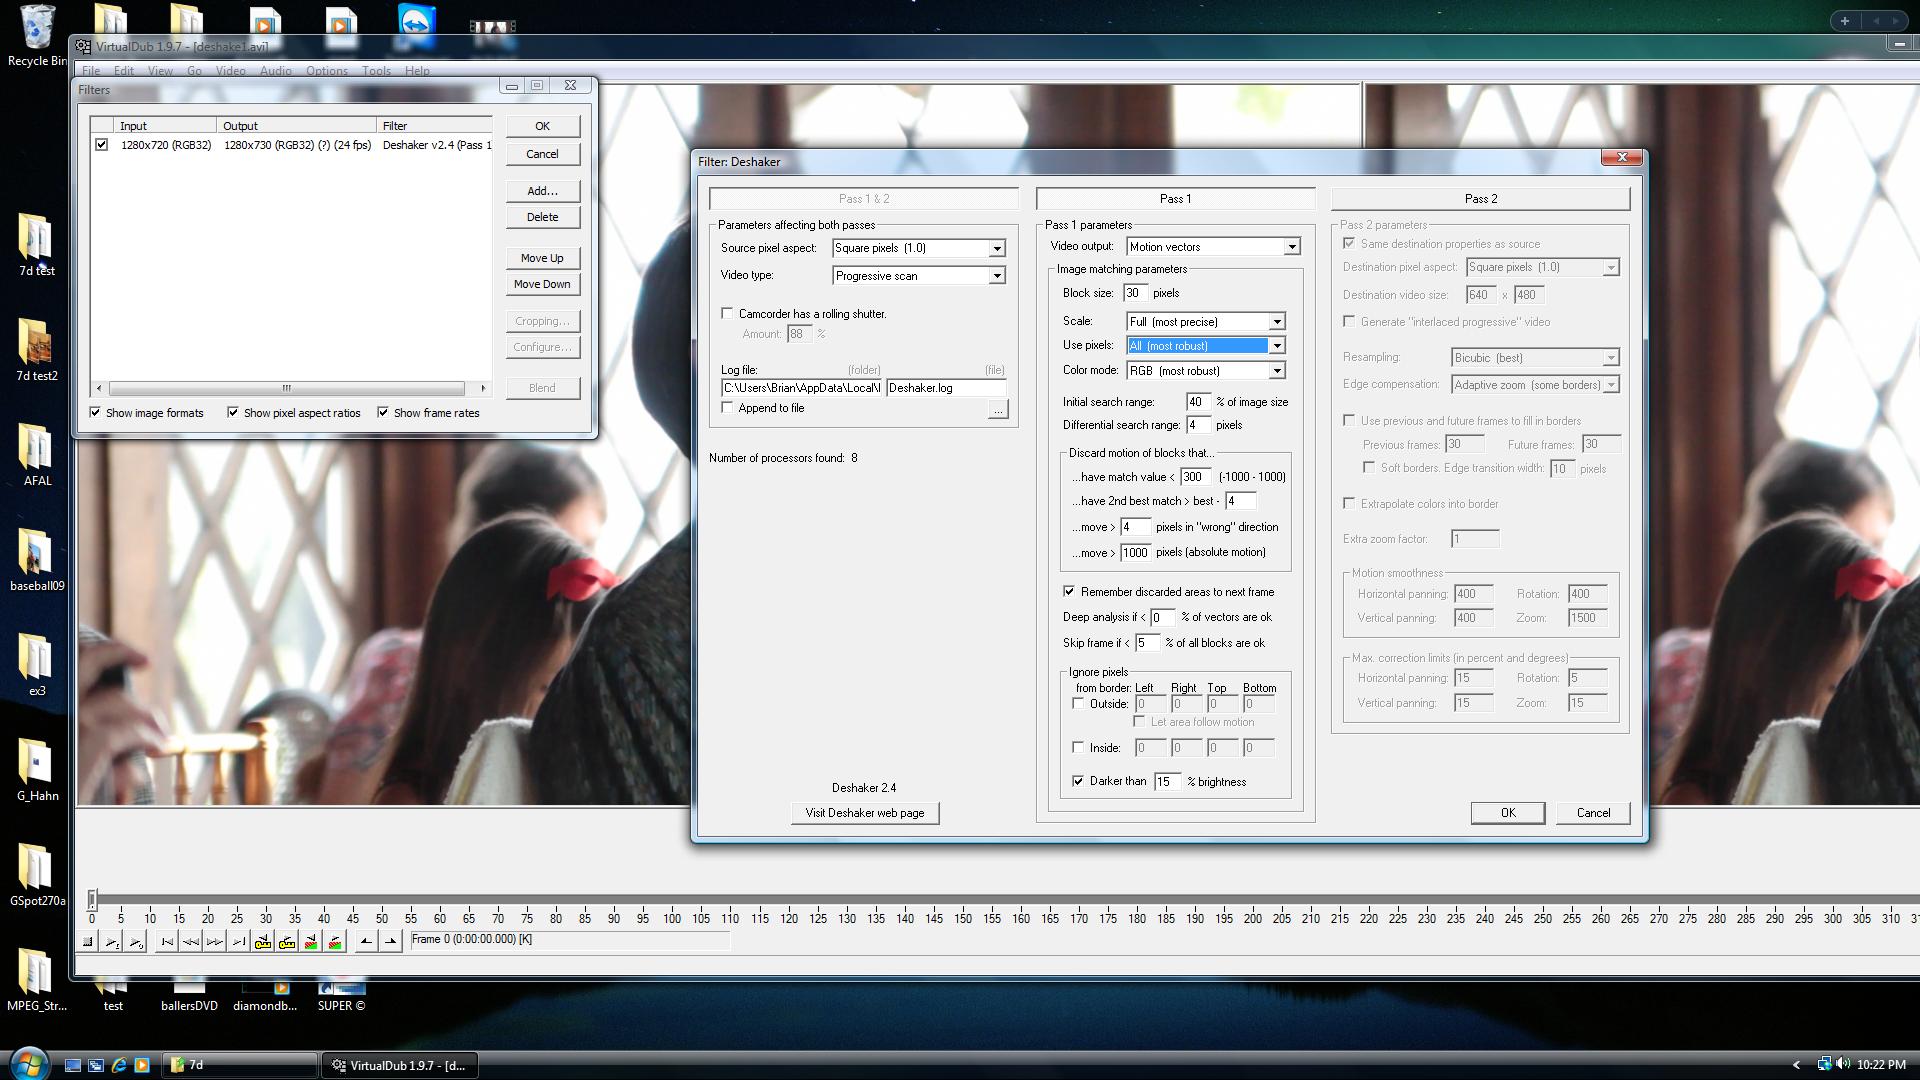Open the Video output dropdown
The height and width of the screenshot is (1080, 1920).
pos(1291,247)
